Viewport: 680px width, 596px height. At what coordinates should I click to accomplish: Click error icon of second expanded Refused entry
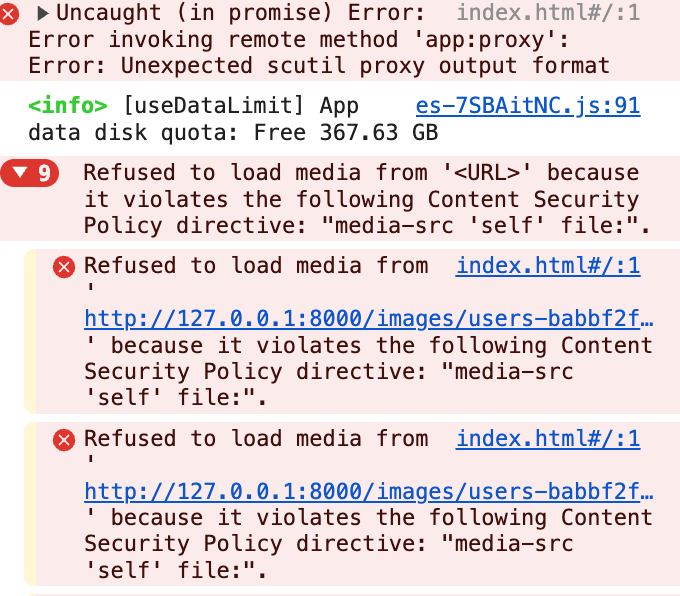(64, 440)
